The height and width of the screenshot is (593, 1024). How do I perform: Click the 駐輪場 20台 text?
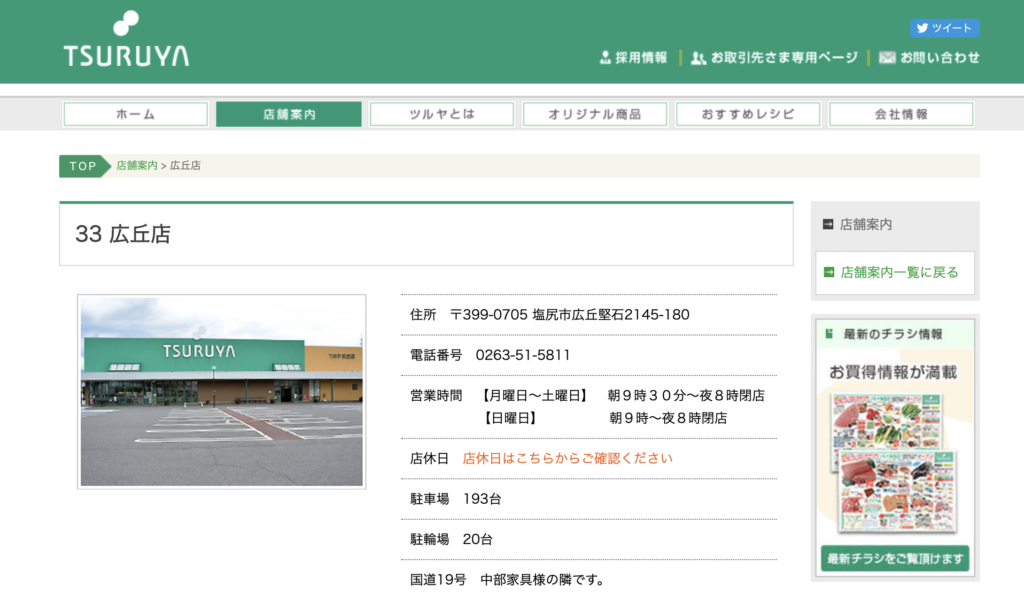pyautogui.click(x=451, y=539)
